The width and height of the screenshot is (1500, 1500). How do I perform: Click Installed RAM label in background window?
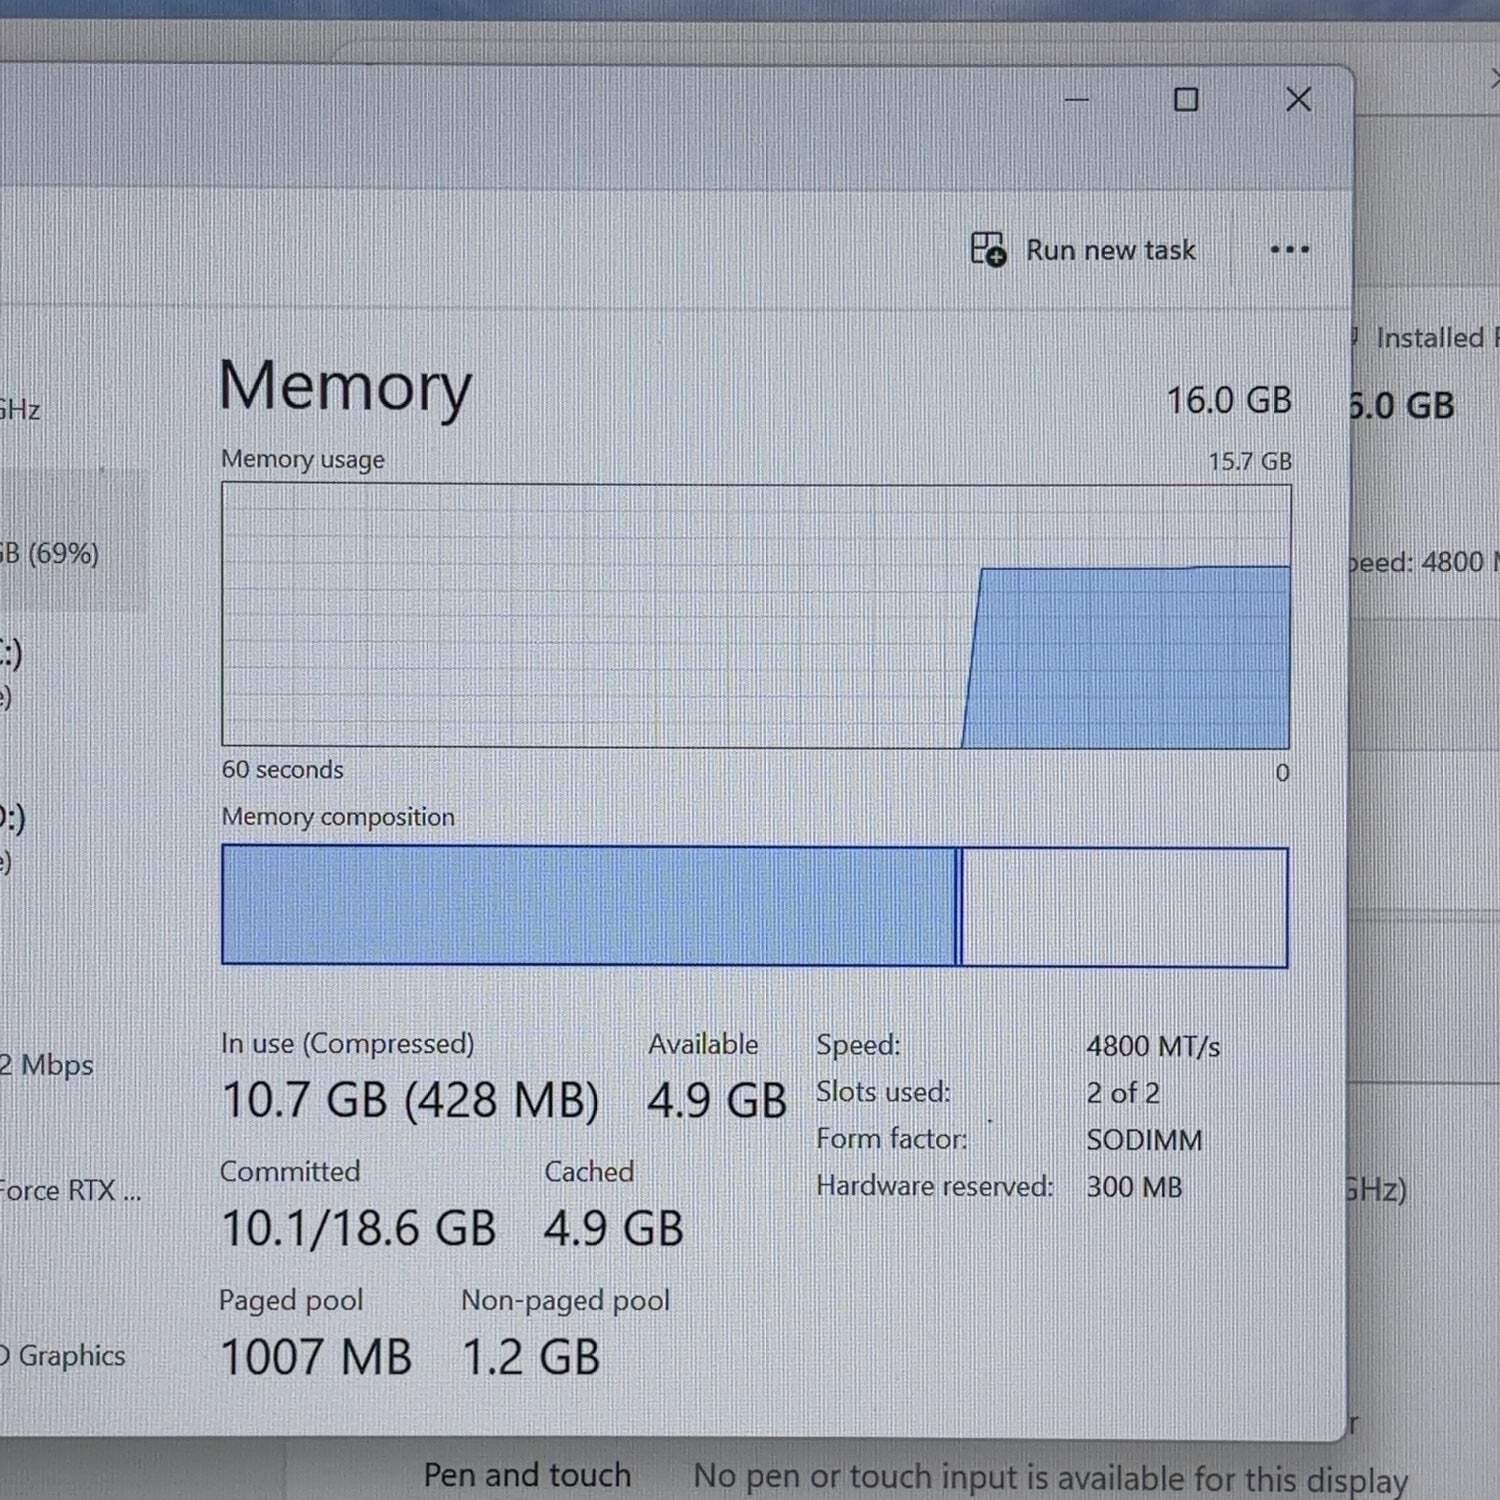point(1438,338)
